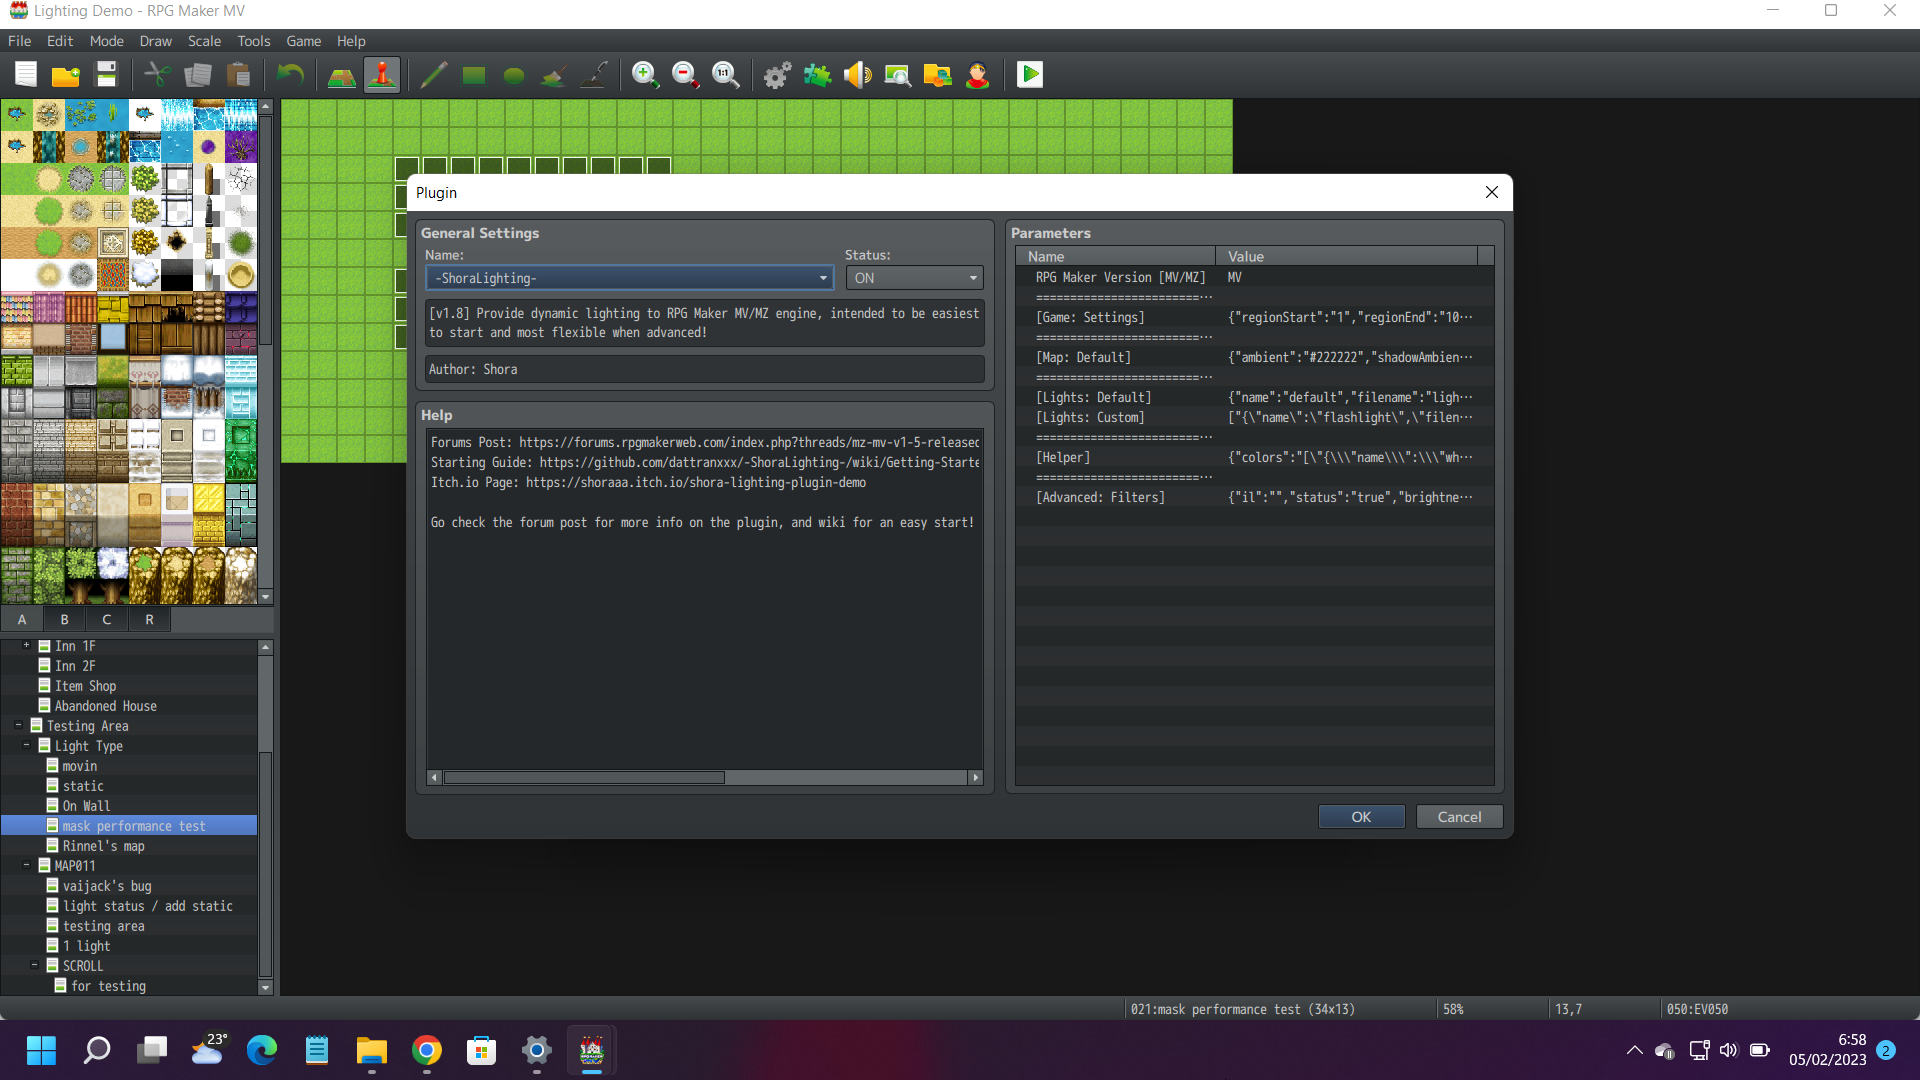Reset map to actual size 1:1
Screen dimensions: 1920x1080
pos(726,75)
